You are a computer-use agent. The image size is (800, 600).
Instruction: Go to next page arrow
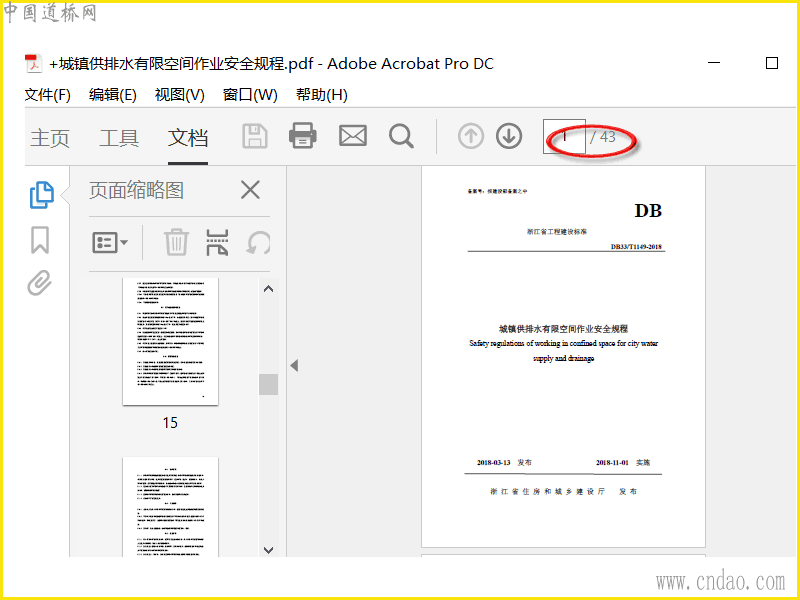click(x=509, y=136)
